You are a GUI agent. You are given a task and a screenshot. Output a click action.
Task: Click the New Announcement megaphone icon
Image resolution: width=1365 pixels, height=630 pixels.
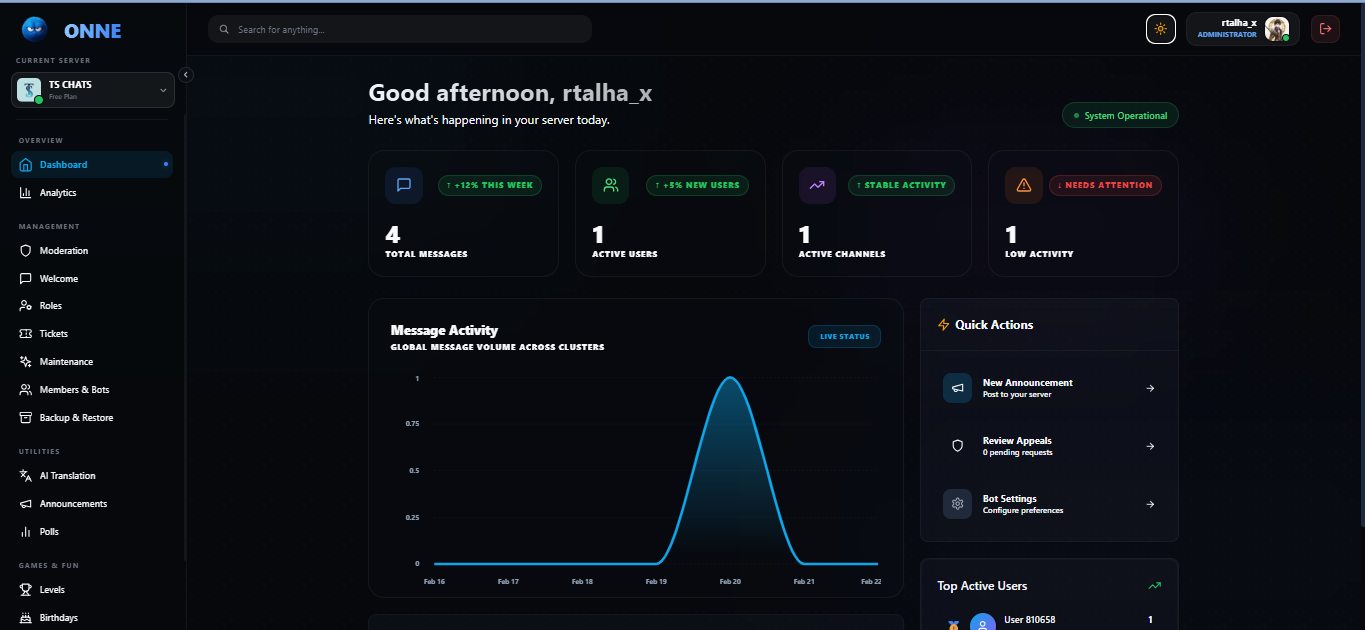(x=957, y=388)
